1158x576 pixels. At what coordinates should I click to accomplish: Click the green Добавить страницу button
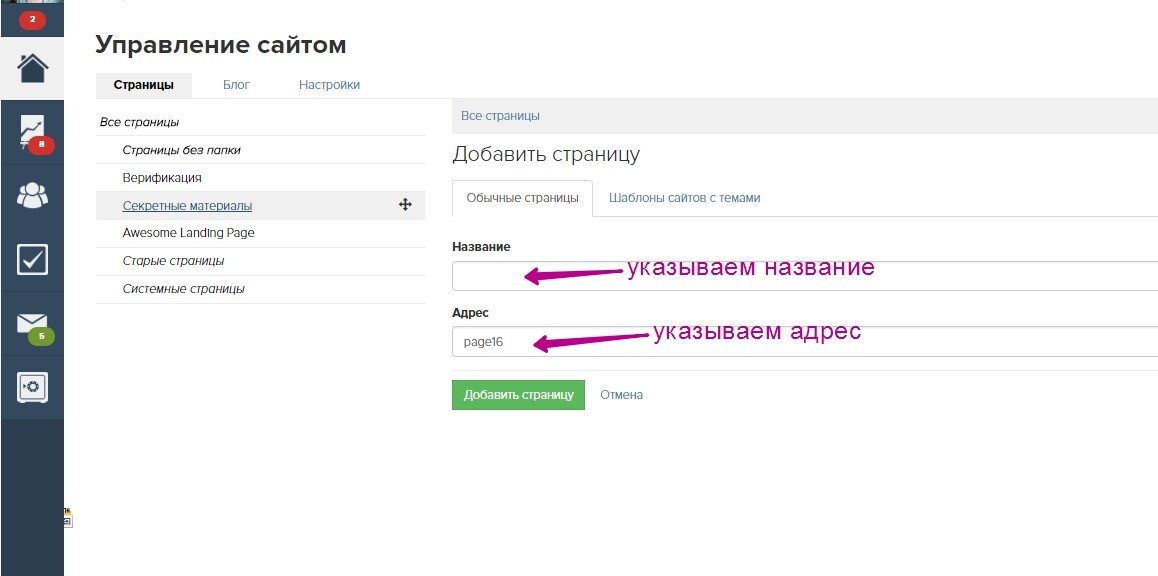coord(518,394)
